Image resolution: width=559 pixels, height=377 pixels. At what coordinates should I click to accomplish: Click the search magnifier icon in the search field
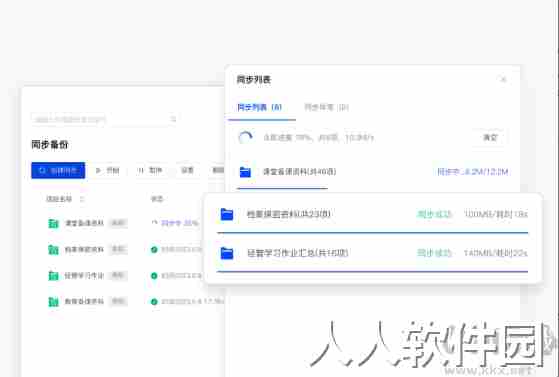[x=173, y=119]
